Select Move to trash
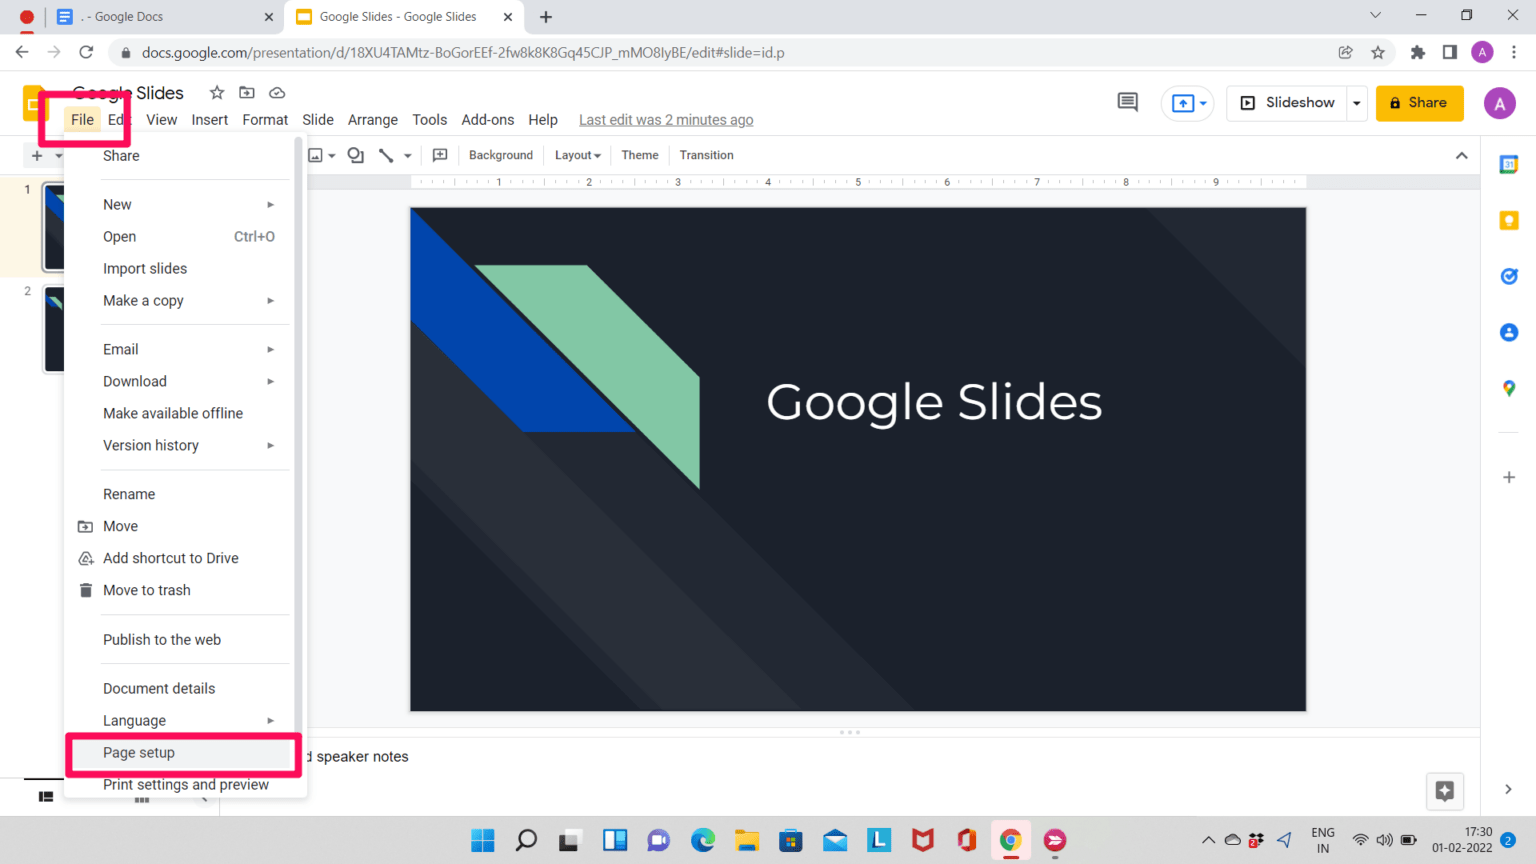Screen dimensions: 1536x864 (x=182, y=591)
